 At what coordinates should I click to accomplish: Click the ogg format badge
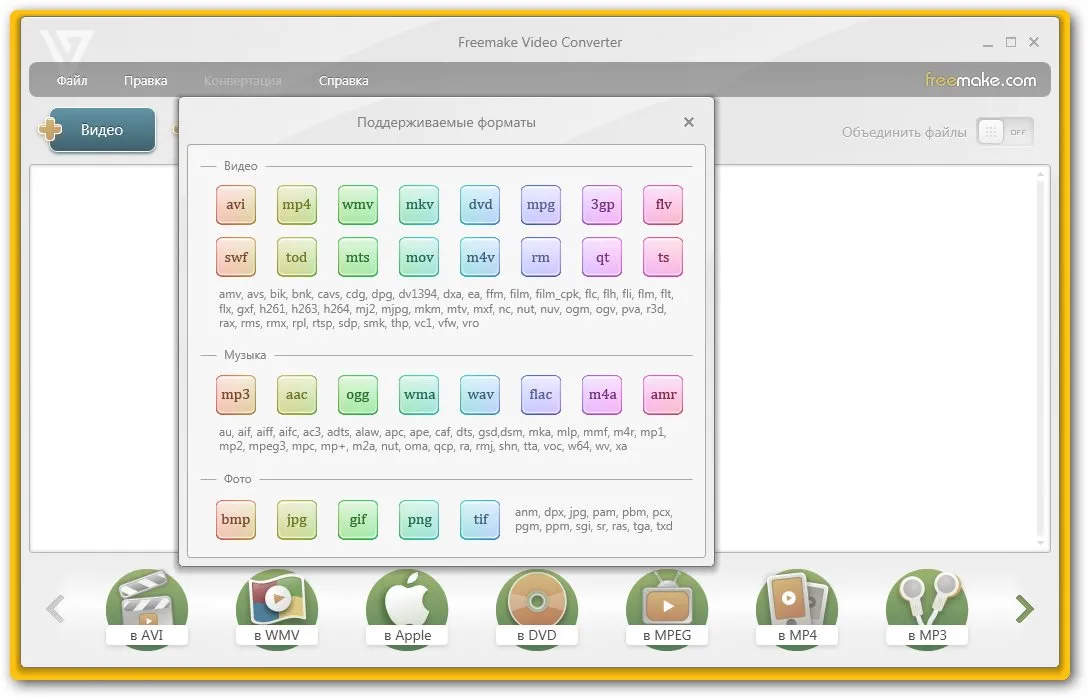coord(358,395)
